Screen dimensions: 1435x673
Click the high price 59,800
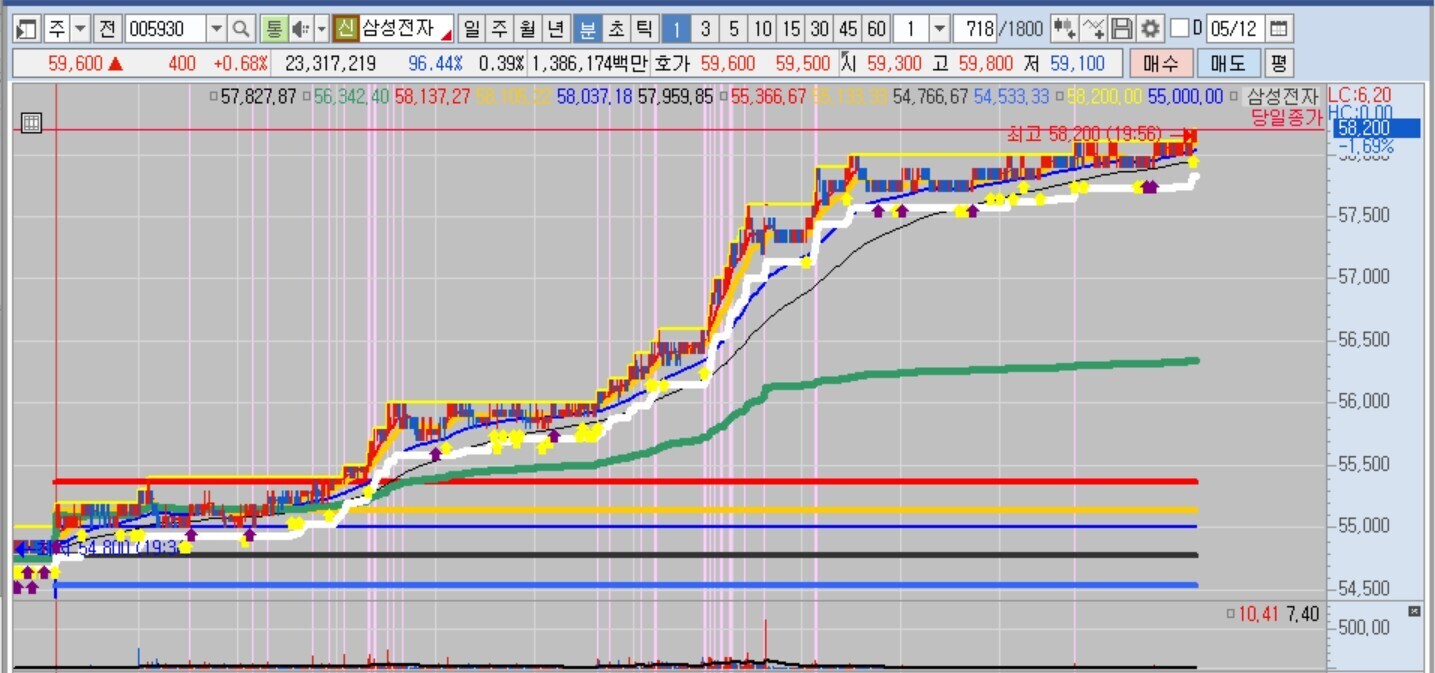point(986,64)
